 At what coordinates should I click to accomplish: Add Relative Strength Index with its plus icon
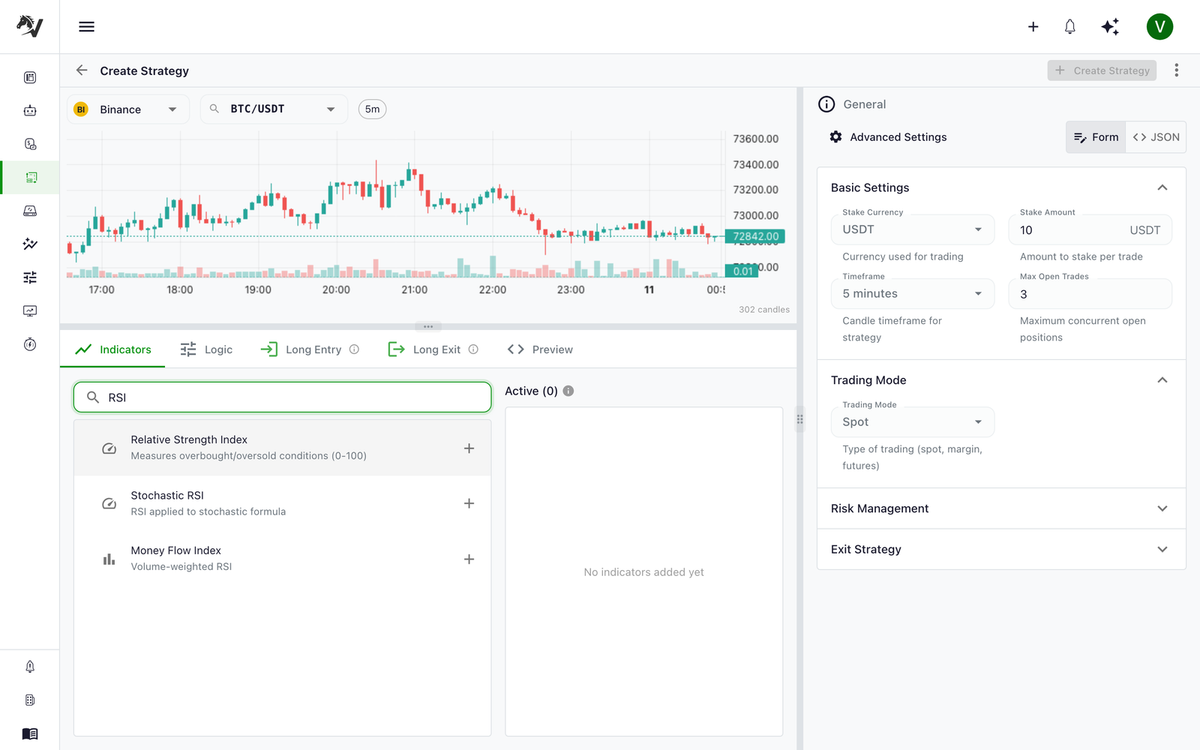tap(469, 448)
